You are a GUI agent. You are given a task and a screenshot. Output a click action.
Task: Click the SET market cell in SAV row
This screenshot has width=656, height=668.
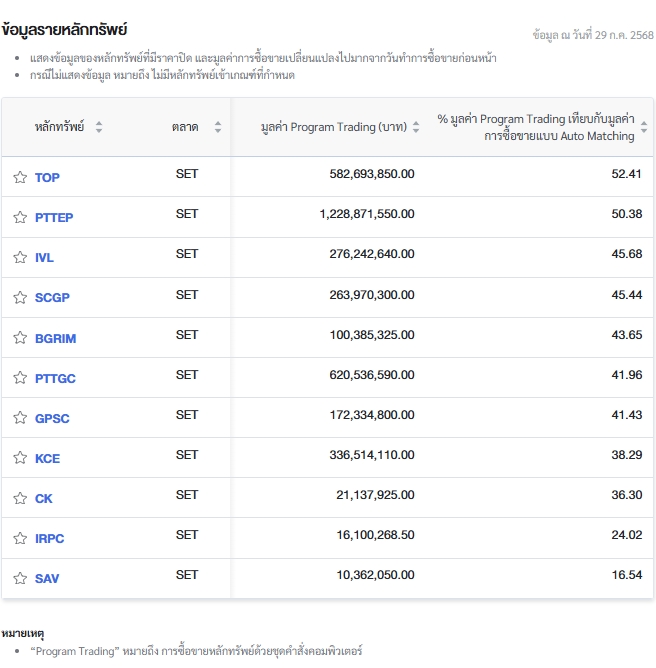click(x=187, y=575)
